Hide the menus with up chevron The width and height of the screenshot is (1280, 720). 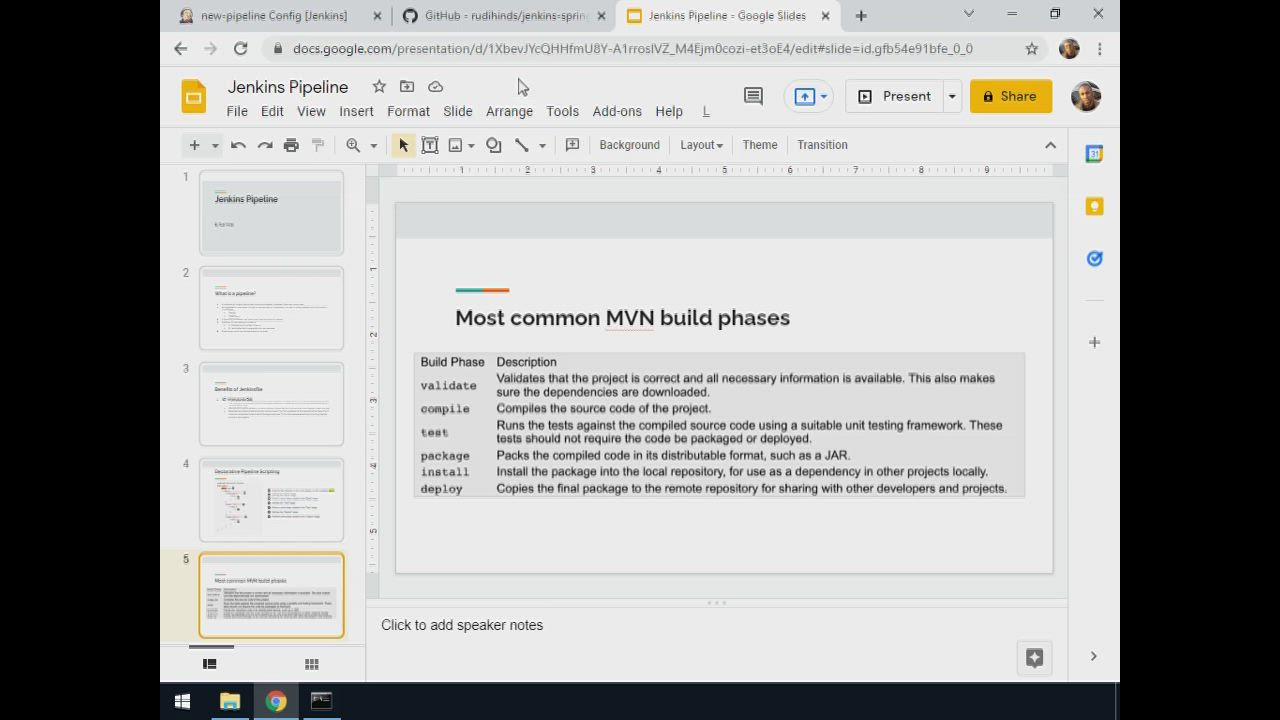click(x=1050, y=145)
